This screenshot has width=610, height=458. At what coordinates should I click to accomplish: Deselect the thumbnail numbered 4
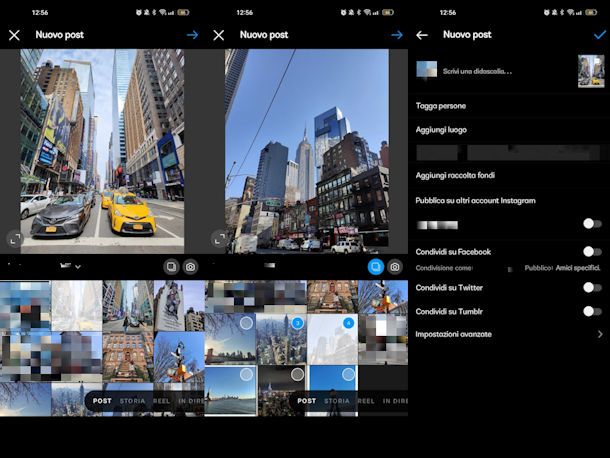(348, 323)
